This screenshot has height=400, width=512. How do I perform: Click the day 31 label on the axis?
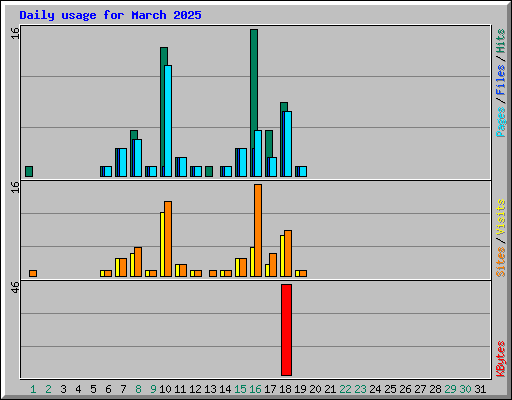(480, 389)
